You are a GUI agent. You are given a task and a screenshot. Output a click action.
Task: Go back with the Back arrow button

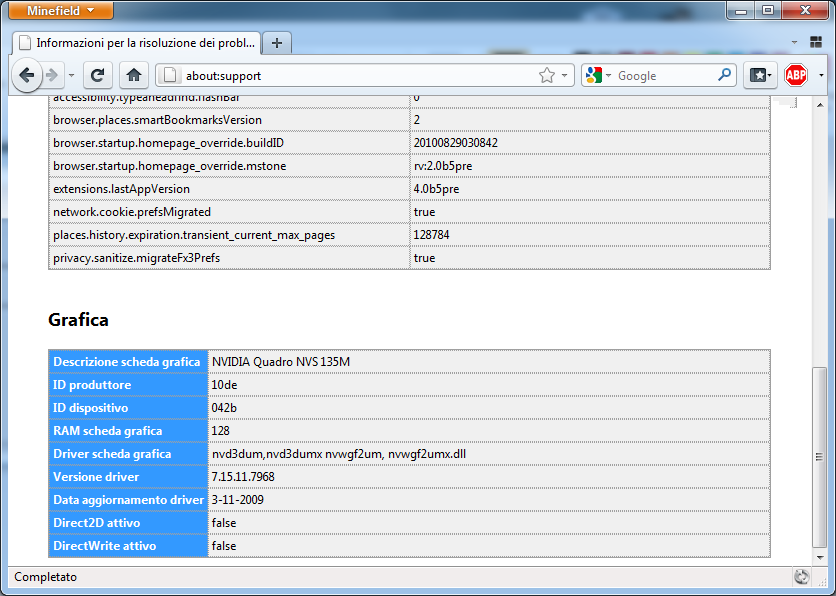point(27,76)
